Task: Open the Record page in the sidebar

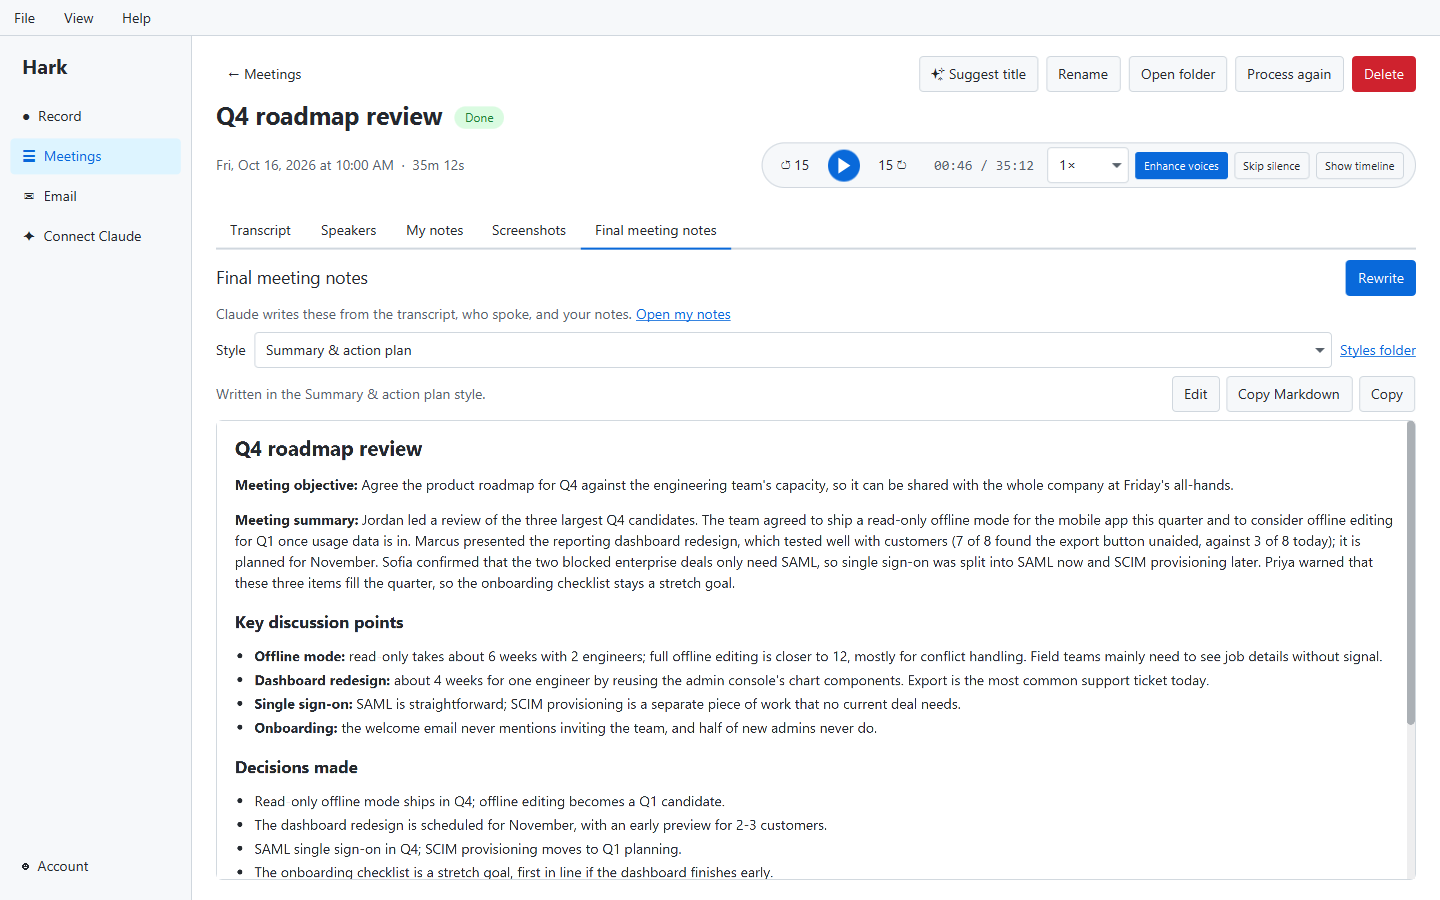Action: pos(96,116)
